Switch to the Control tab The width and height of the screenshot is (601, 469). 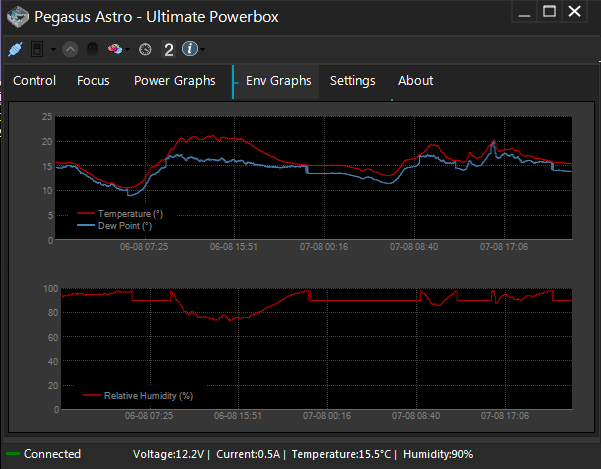pyautogui.click(x=34, y=81)
